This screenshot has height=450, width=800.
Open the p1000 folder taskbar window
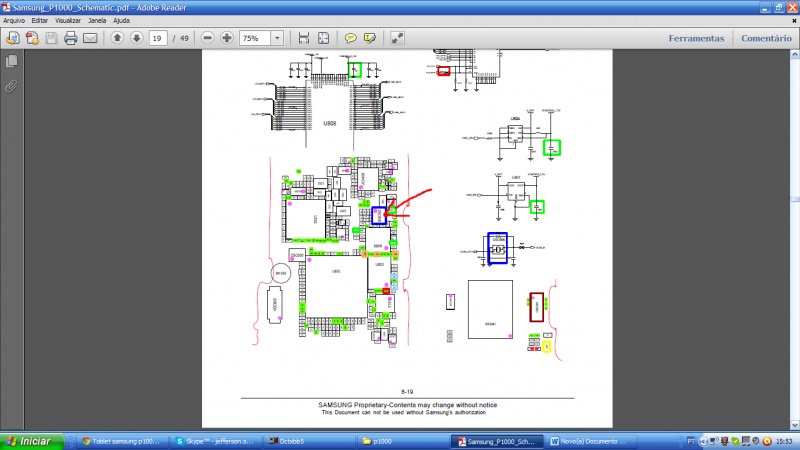point(402,441)
